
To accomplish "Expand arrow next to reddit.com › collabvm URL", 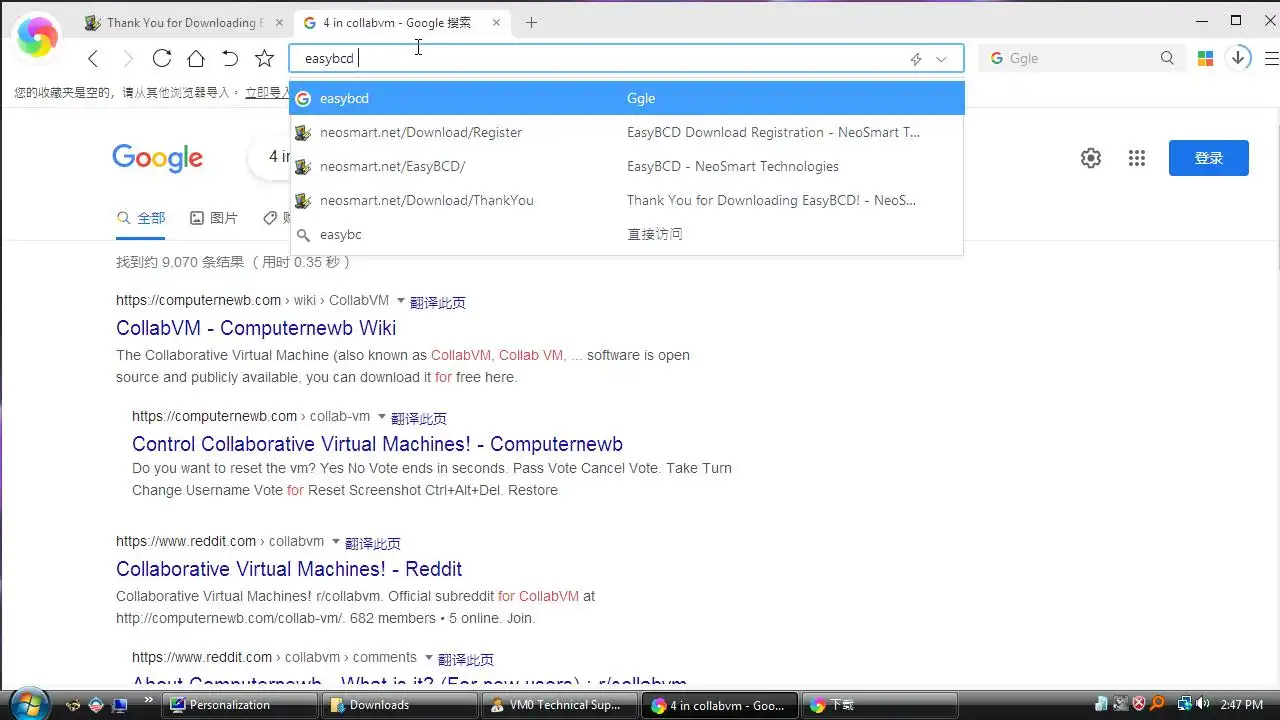I will 335,542.
